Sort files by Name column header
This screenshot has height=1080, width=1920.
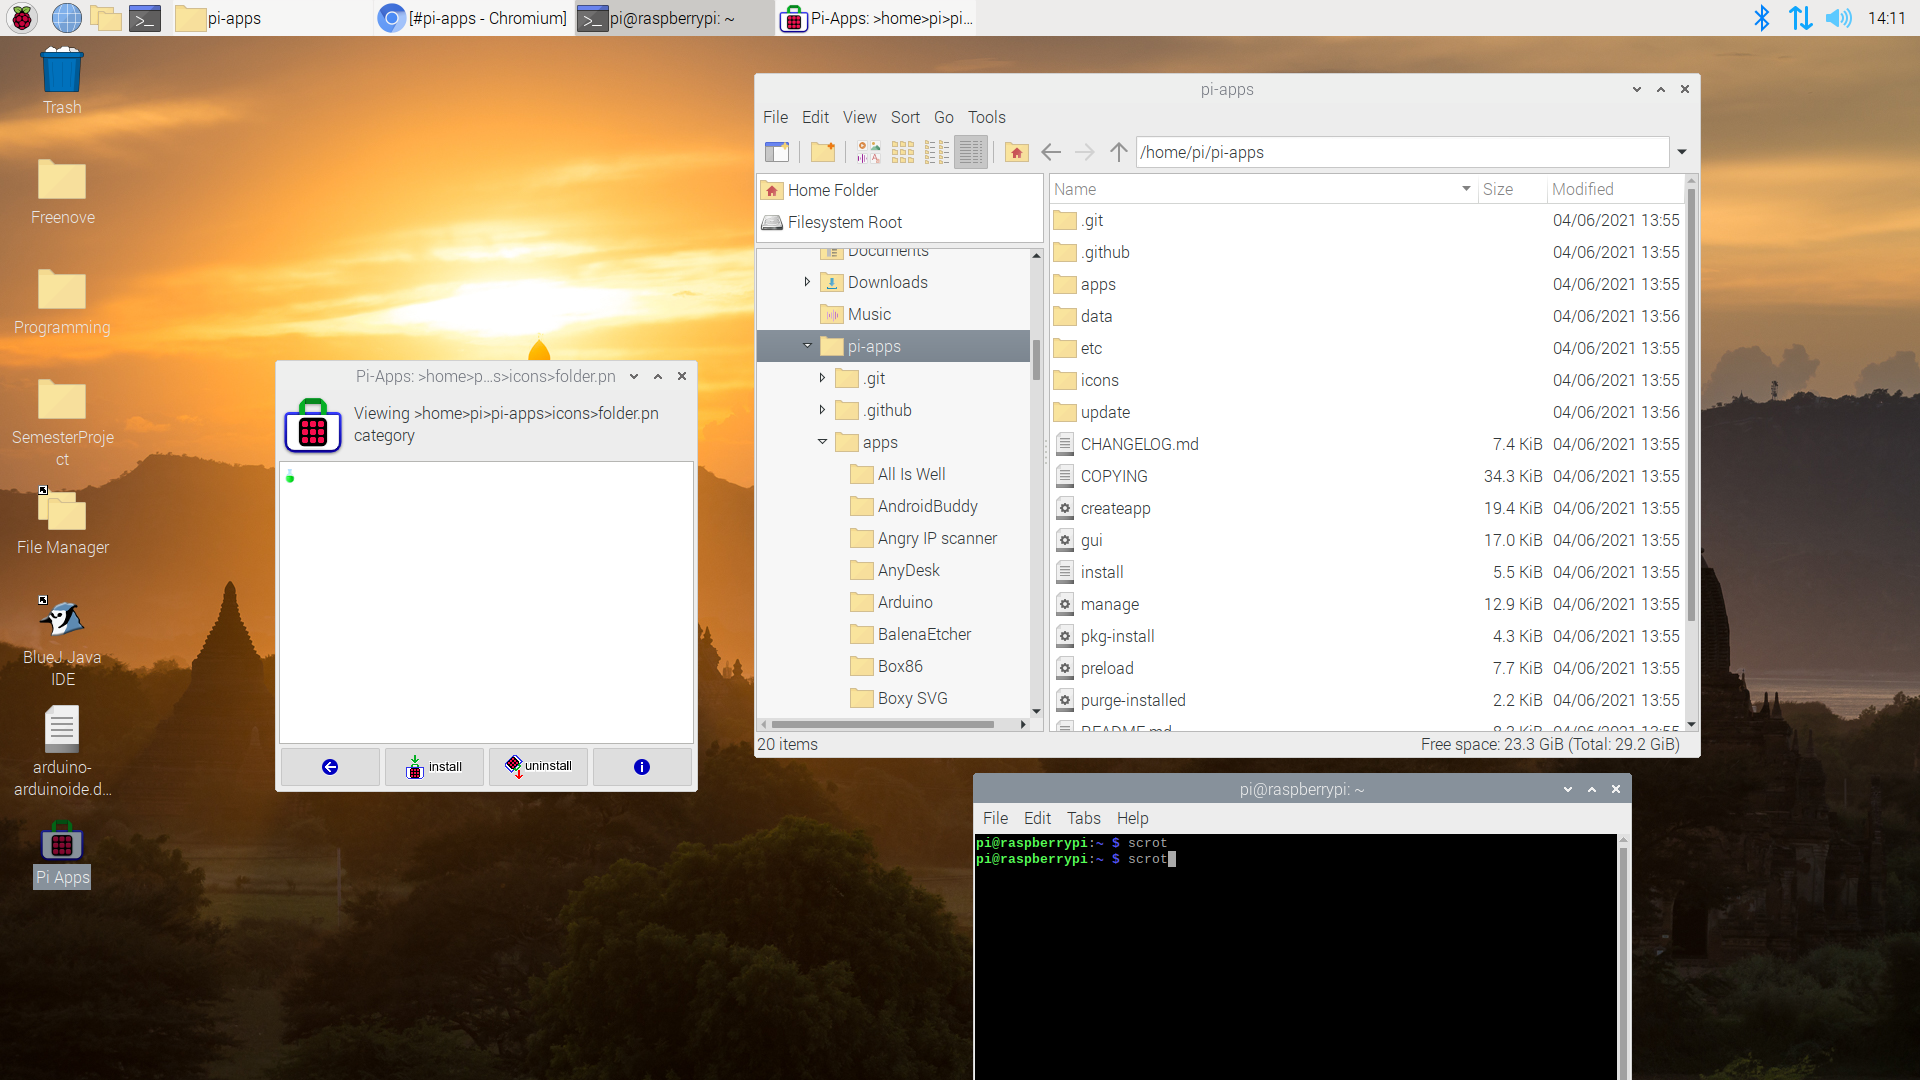coord(1263,189)
